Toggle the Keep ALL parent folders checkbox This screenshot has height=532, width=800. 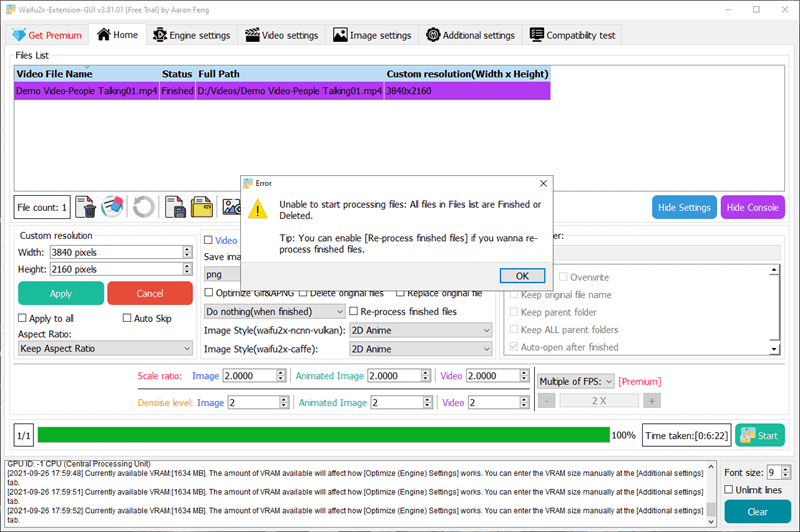tap(514, 329)
